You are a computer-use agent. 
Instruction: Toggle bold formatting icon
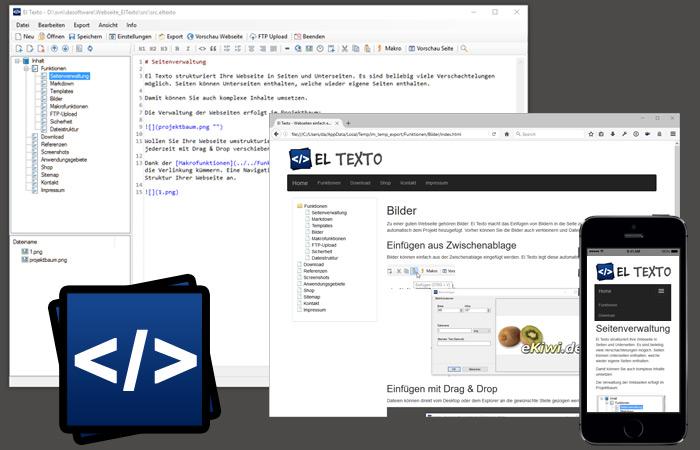(177, 49)
